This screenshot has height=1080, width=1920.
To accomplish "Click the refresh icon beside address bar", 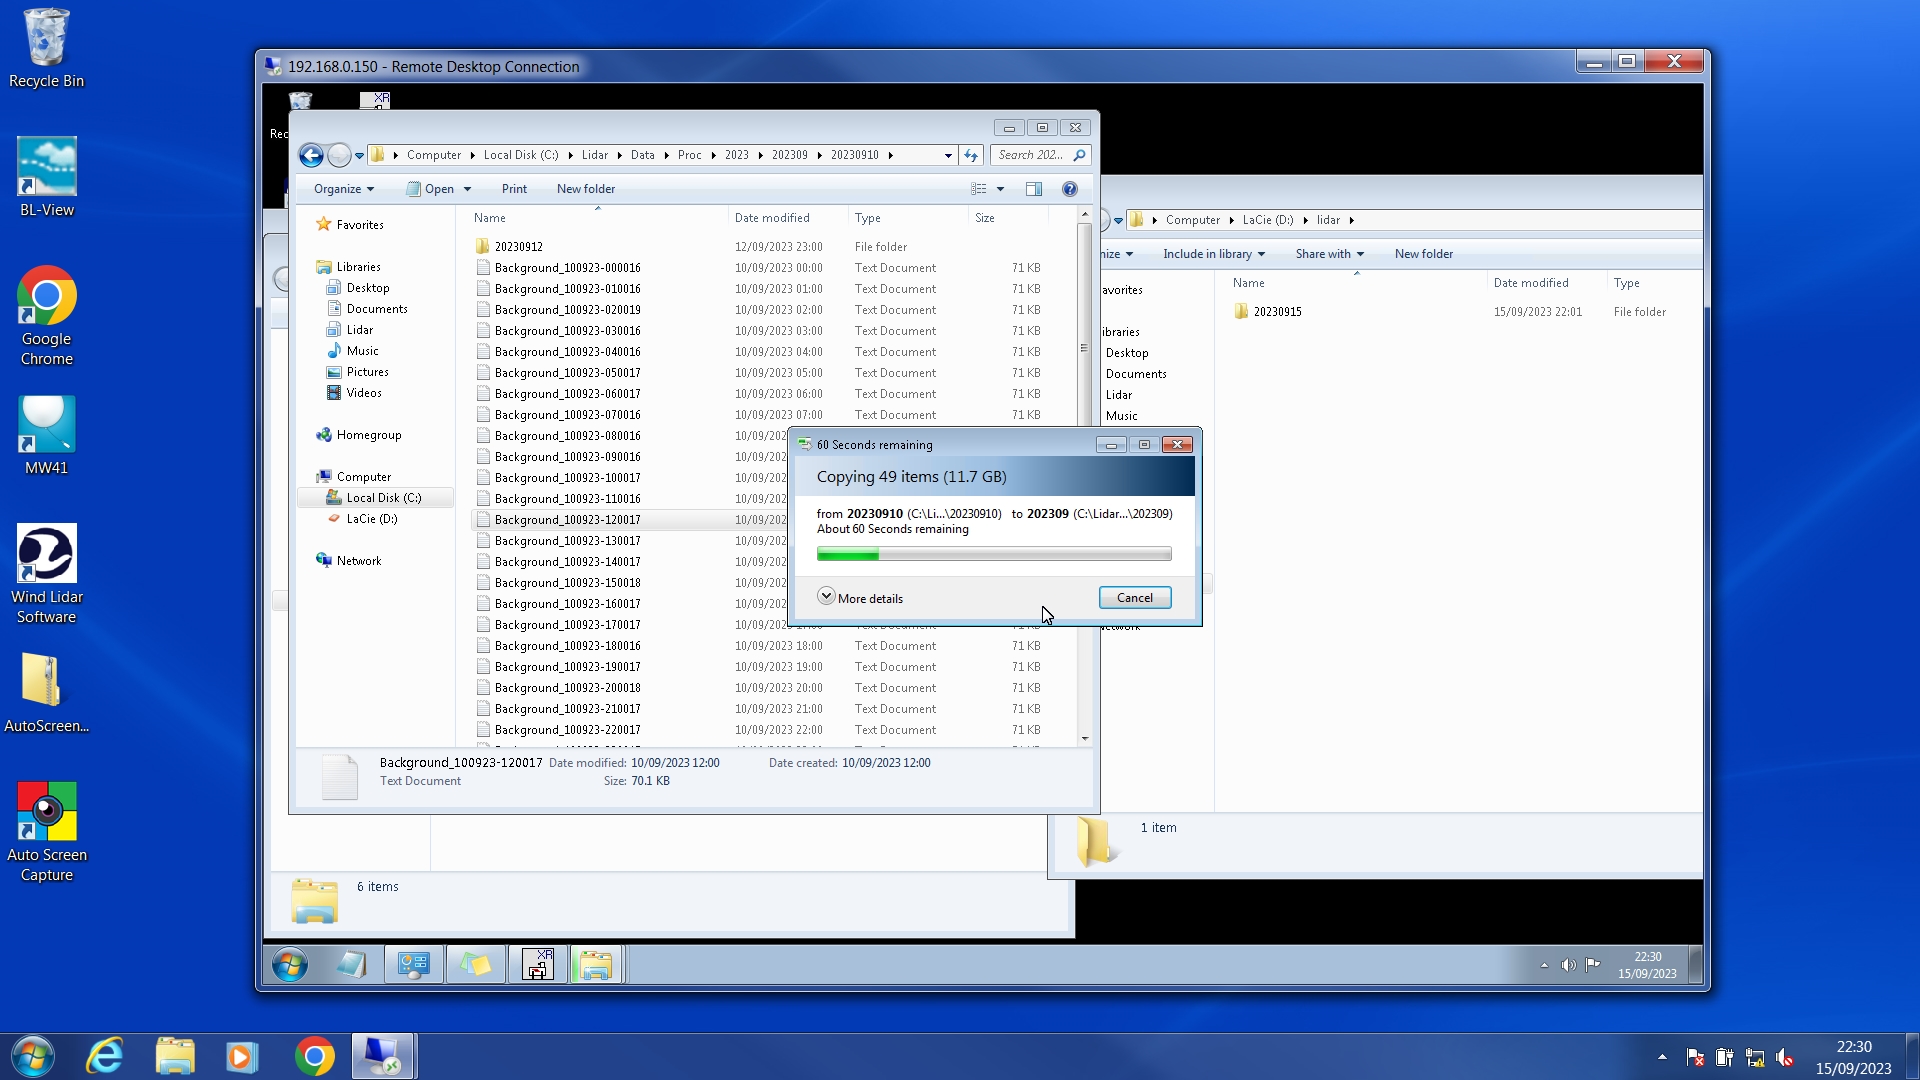I will point(971,155).
